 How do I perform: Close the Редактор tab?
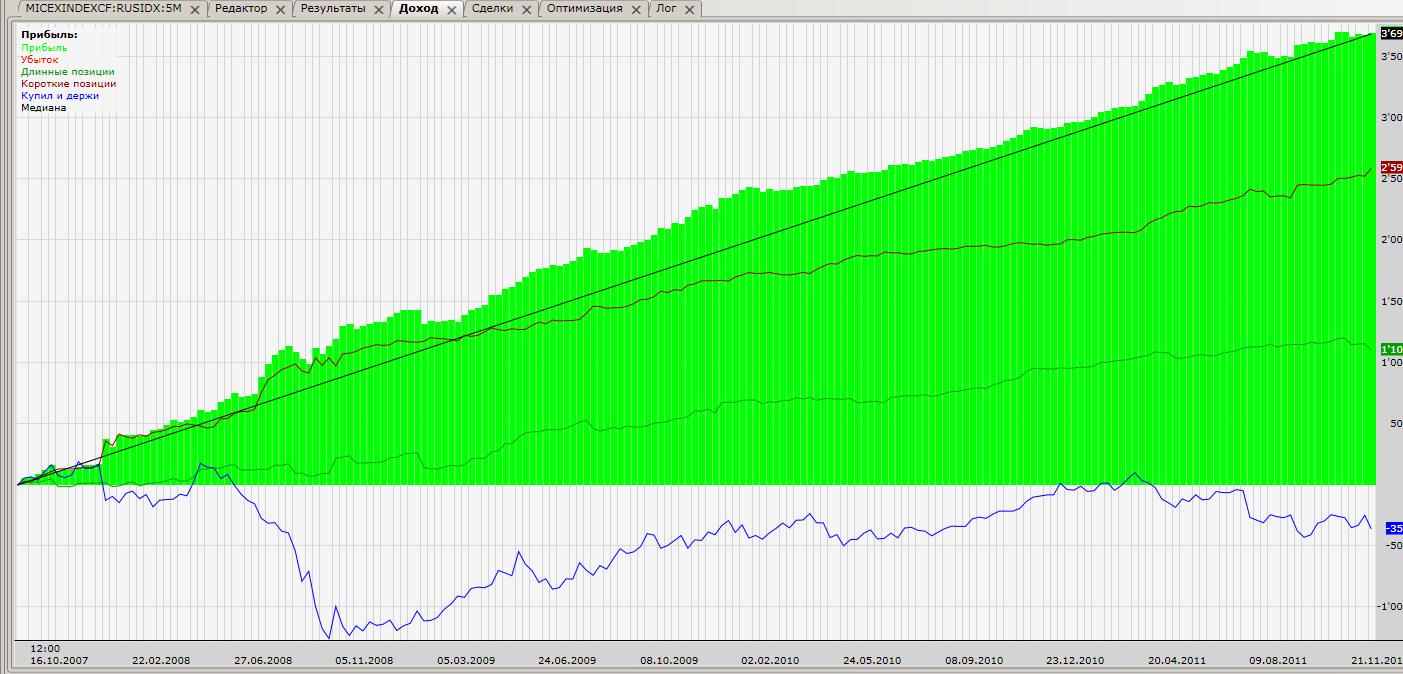point(281,9)
